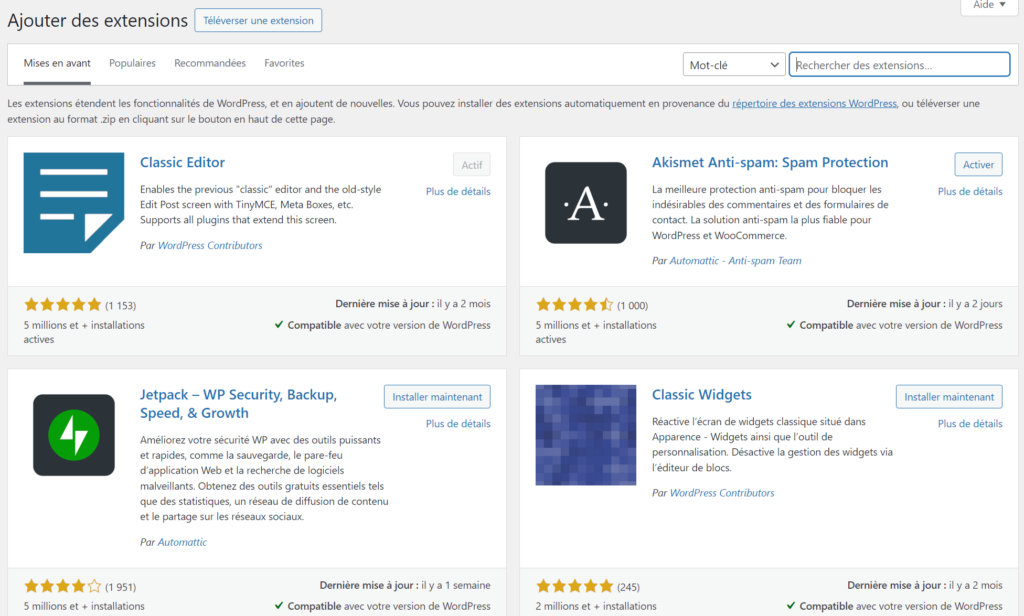This screenshot has height=616, width=1024.
Task: Open WordPress Contributors link under Classic Widgets
Action: 722,493
